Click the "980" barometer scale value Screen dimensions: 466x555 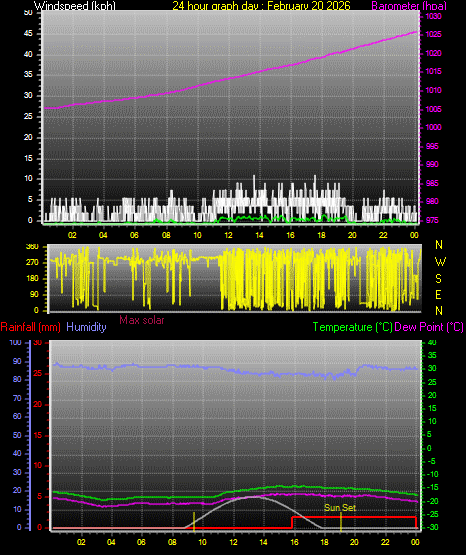tap(432, 201)
